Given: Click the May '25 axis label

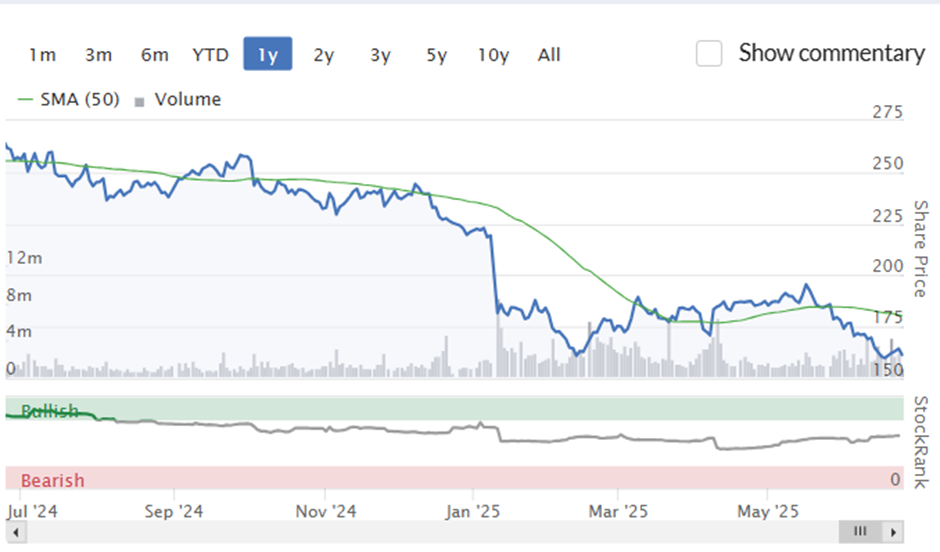Looking at the screenshot, I should tap(768, 511).
